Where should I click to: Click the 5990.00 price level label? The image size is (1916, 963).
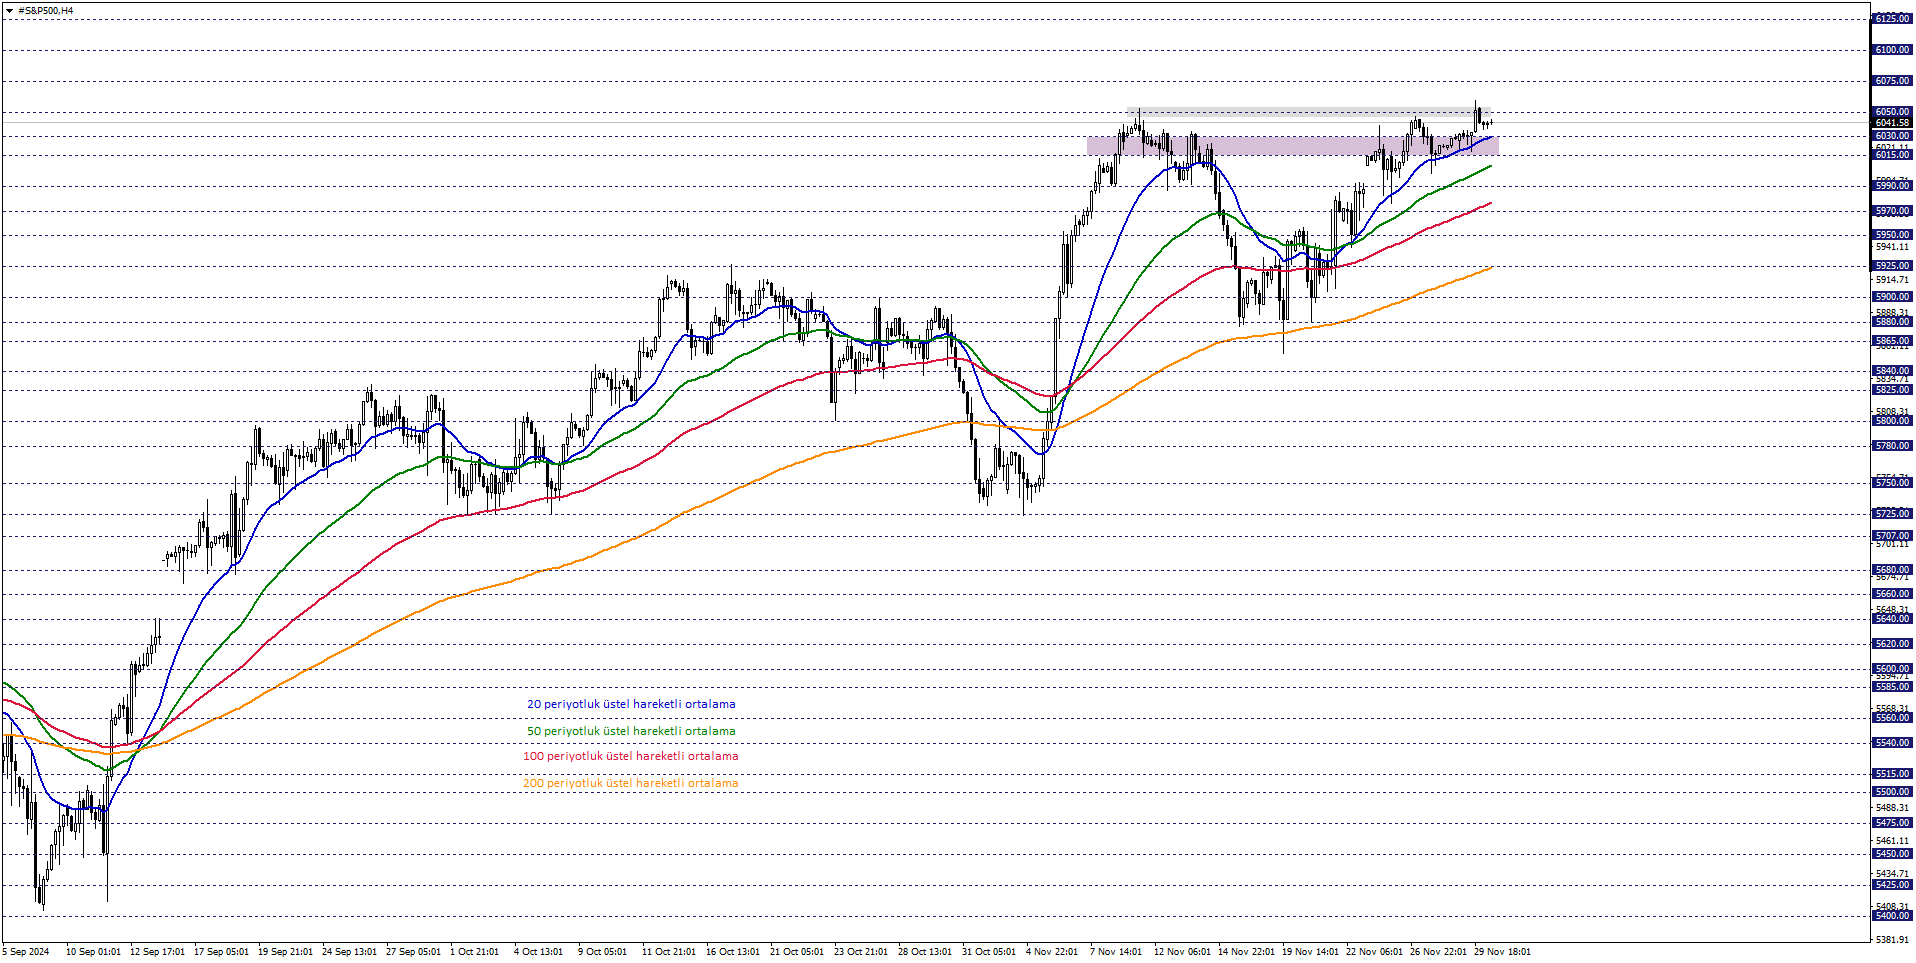click(1892, 186)
